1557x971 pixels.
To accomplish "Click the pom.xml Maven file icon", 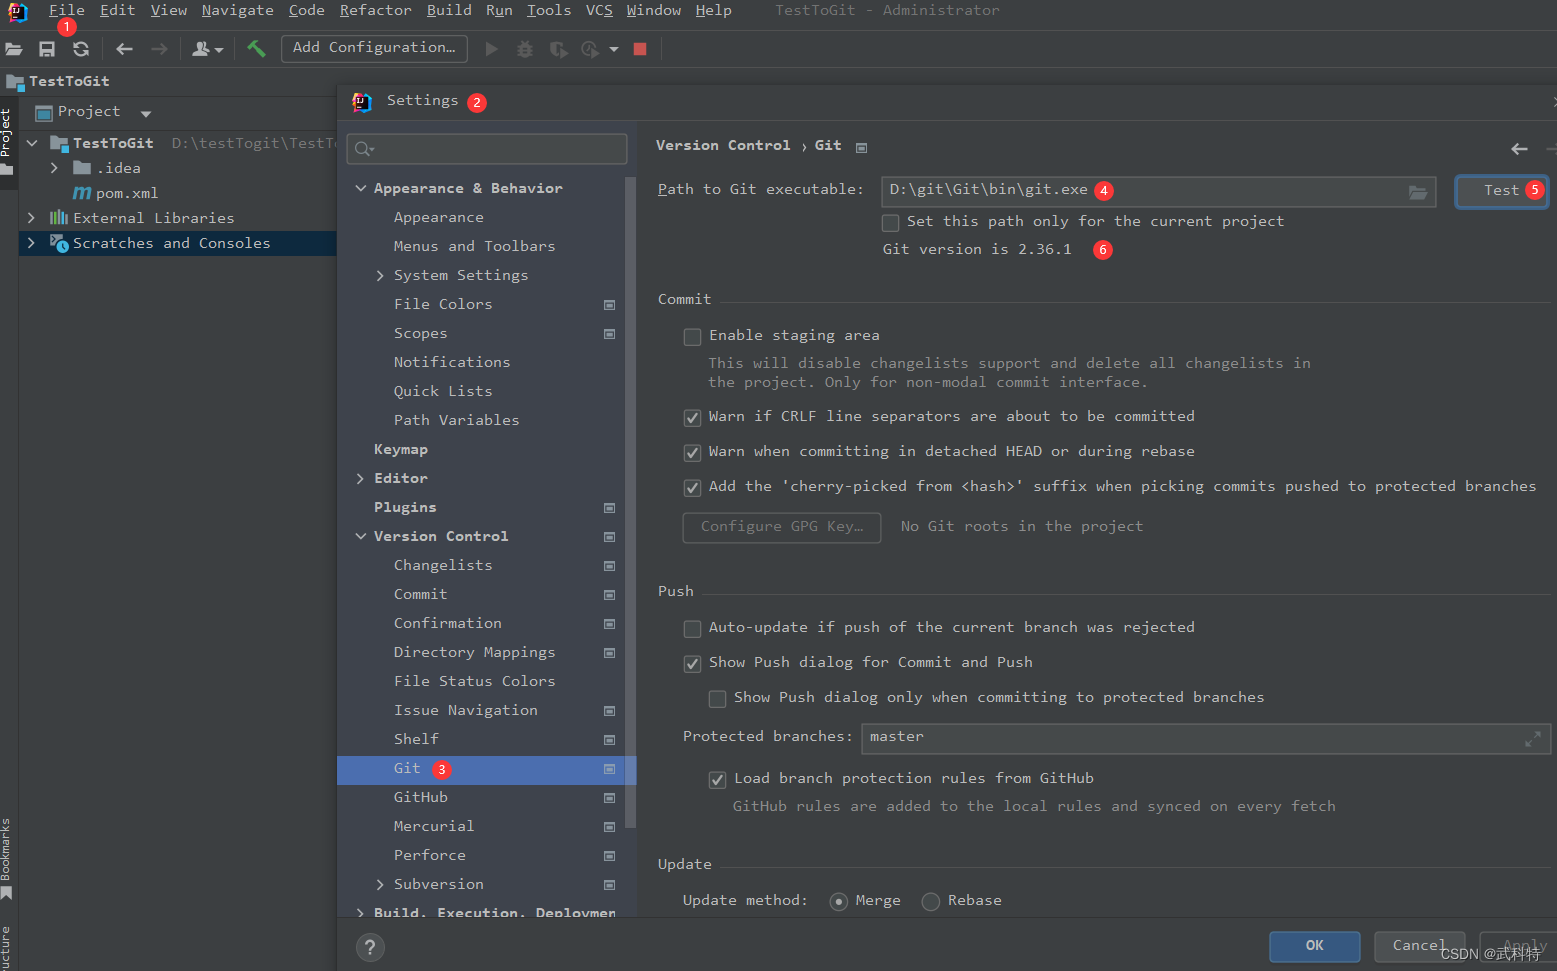I will 82,193.
